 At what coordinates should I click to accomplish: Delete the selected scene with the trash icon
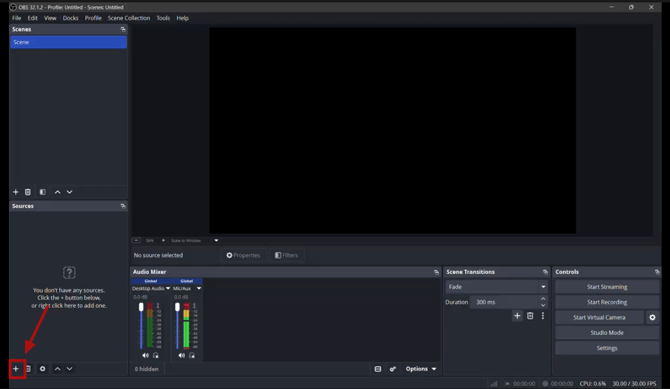click(28, 192)
